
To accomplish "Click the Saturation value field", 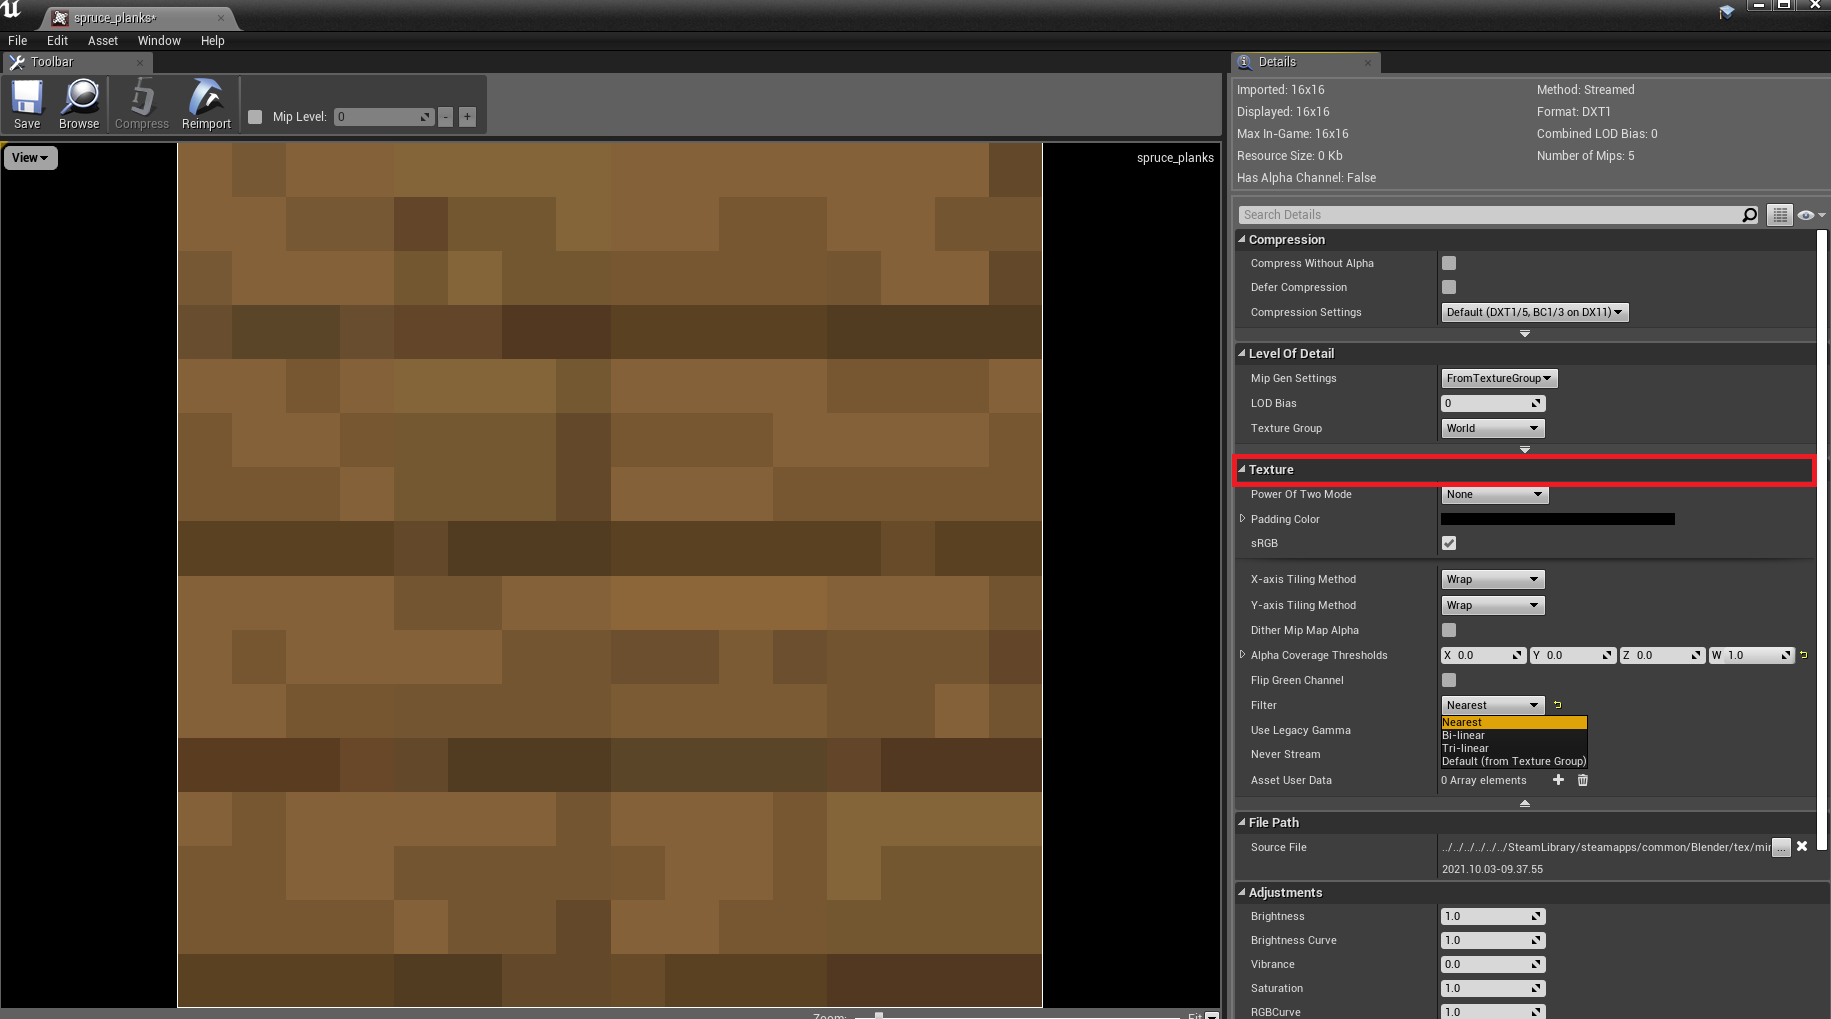I will point(1493,988).
